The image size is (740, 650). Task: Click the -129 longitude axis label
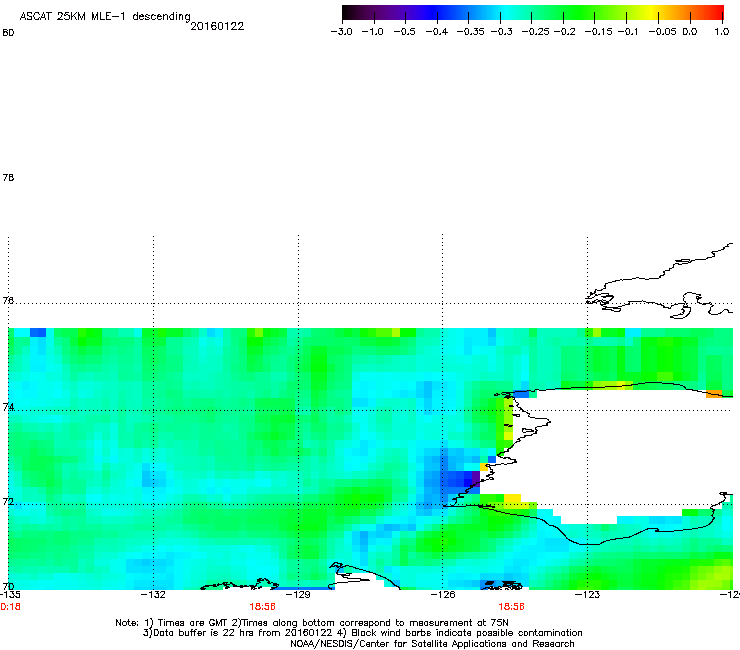pyautogui.click(x=298, y=594)
